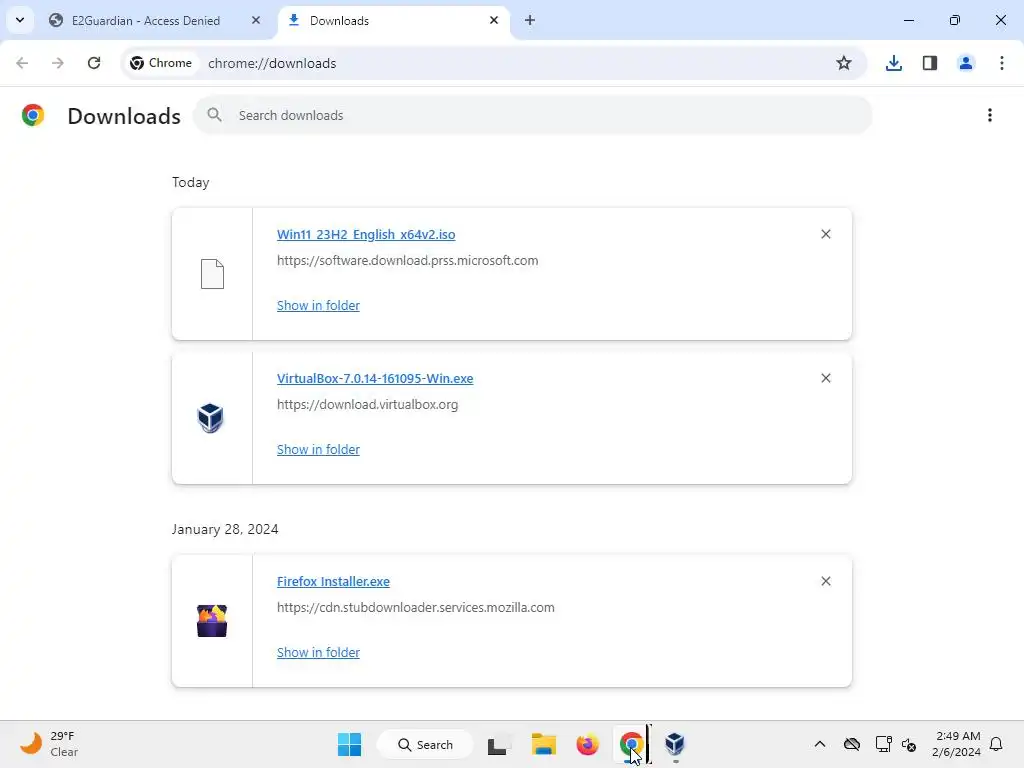Open the Windows Start menu

tap(349, 744)
